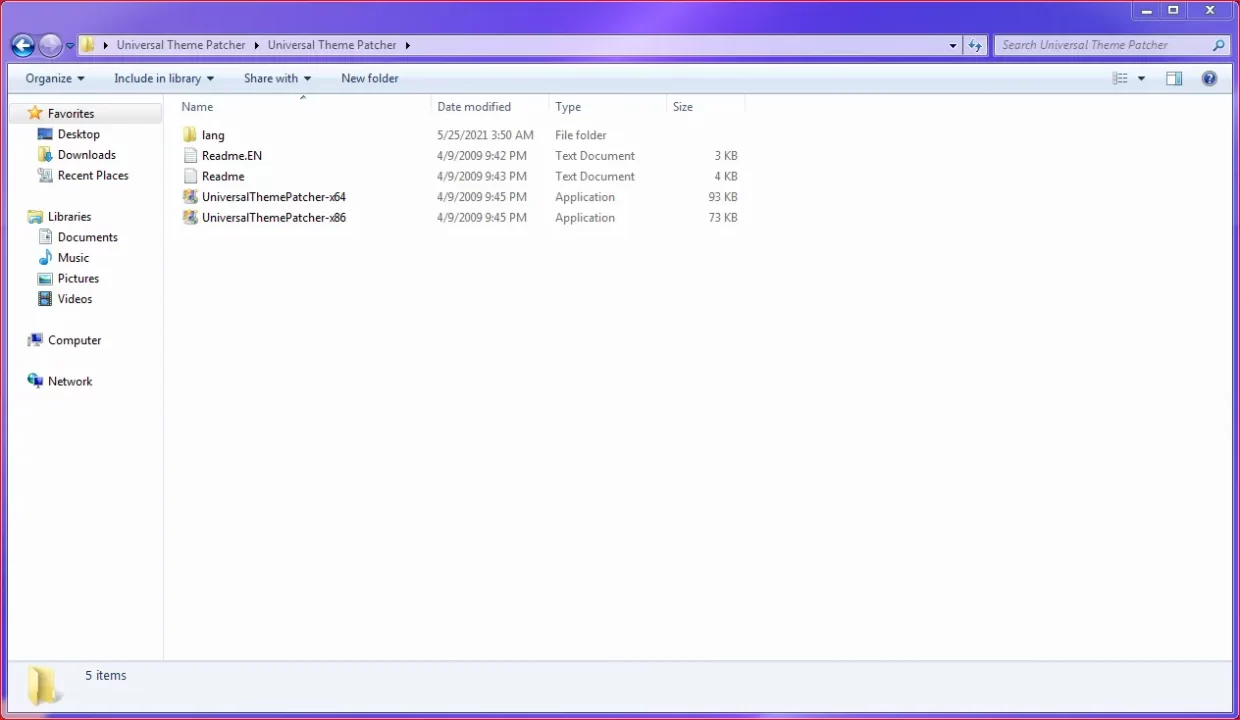Click the Help question mark icon
Image resolution: width=1240 pixels, height=720 pixels.
point(1209,78)
